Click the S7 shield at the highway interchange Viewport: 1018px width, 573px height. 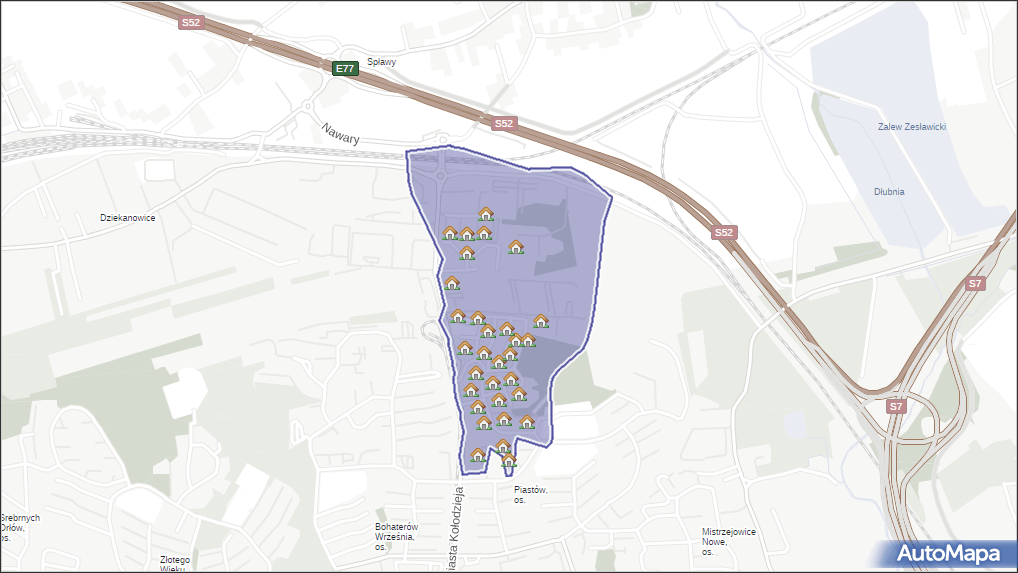click(896, 406)
